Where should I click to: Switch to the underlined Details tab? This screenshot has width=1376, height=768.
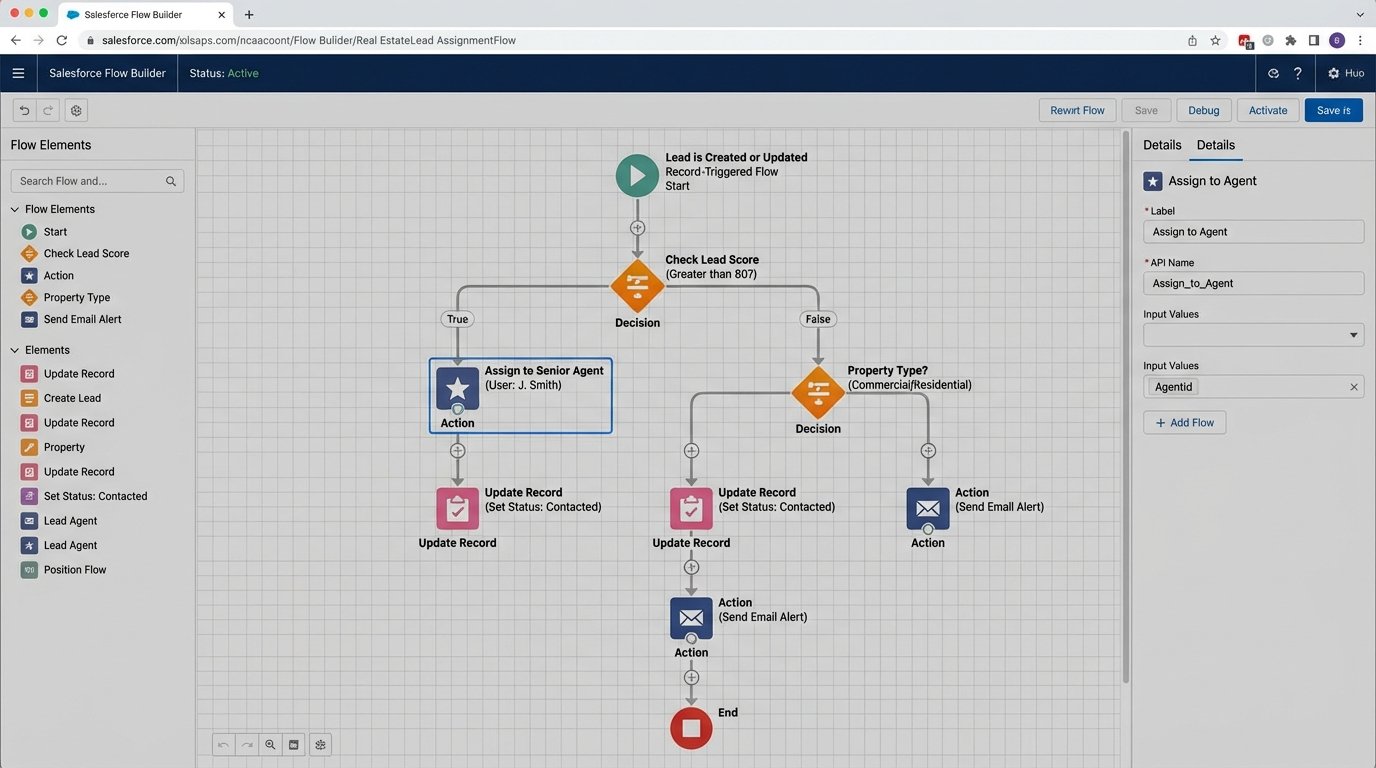1215,145
